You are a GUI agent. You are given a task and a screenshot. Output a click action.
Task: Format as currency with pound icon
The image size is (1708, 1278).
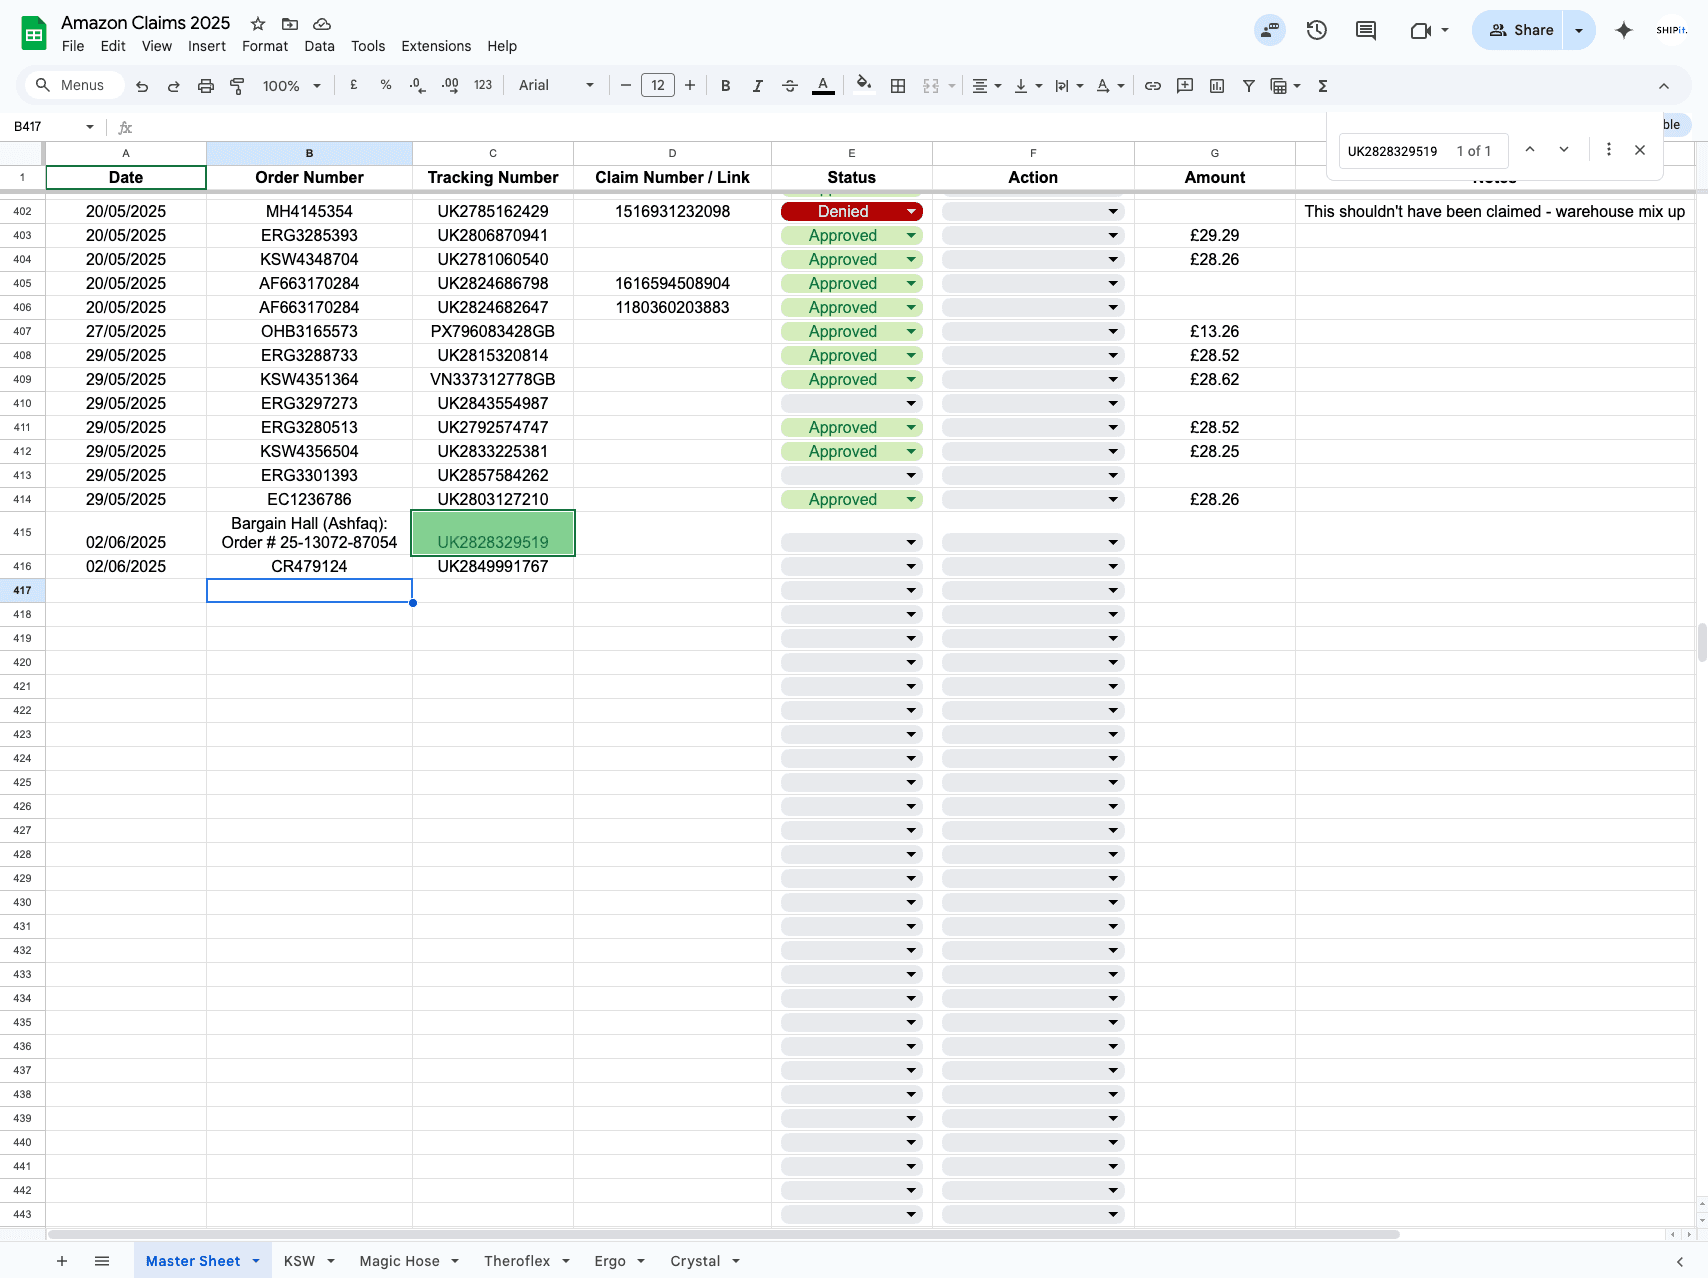[x=354, y=86]
